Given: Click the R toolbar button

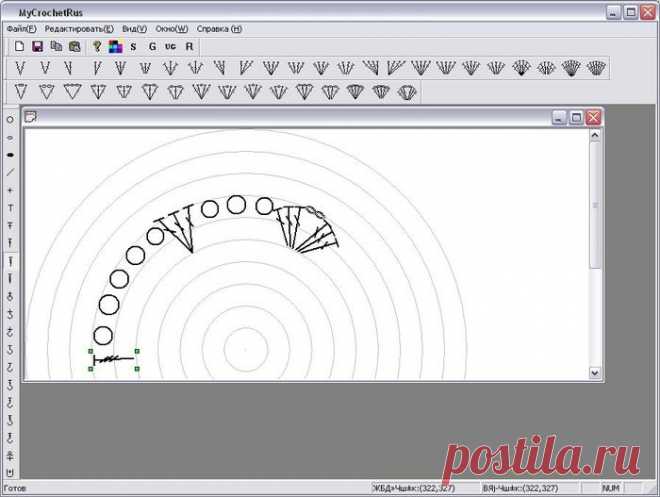Looking at the screenshot, I should coord(189,47).
